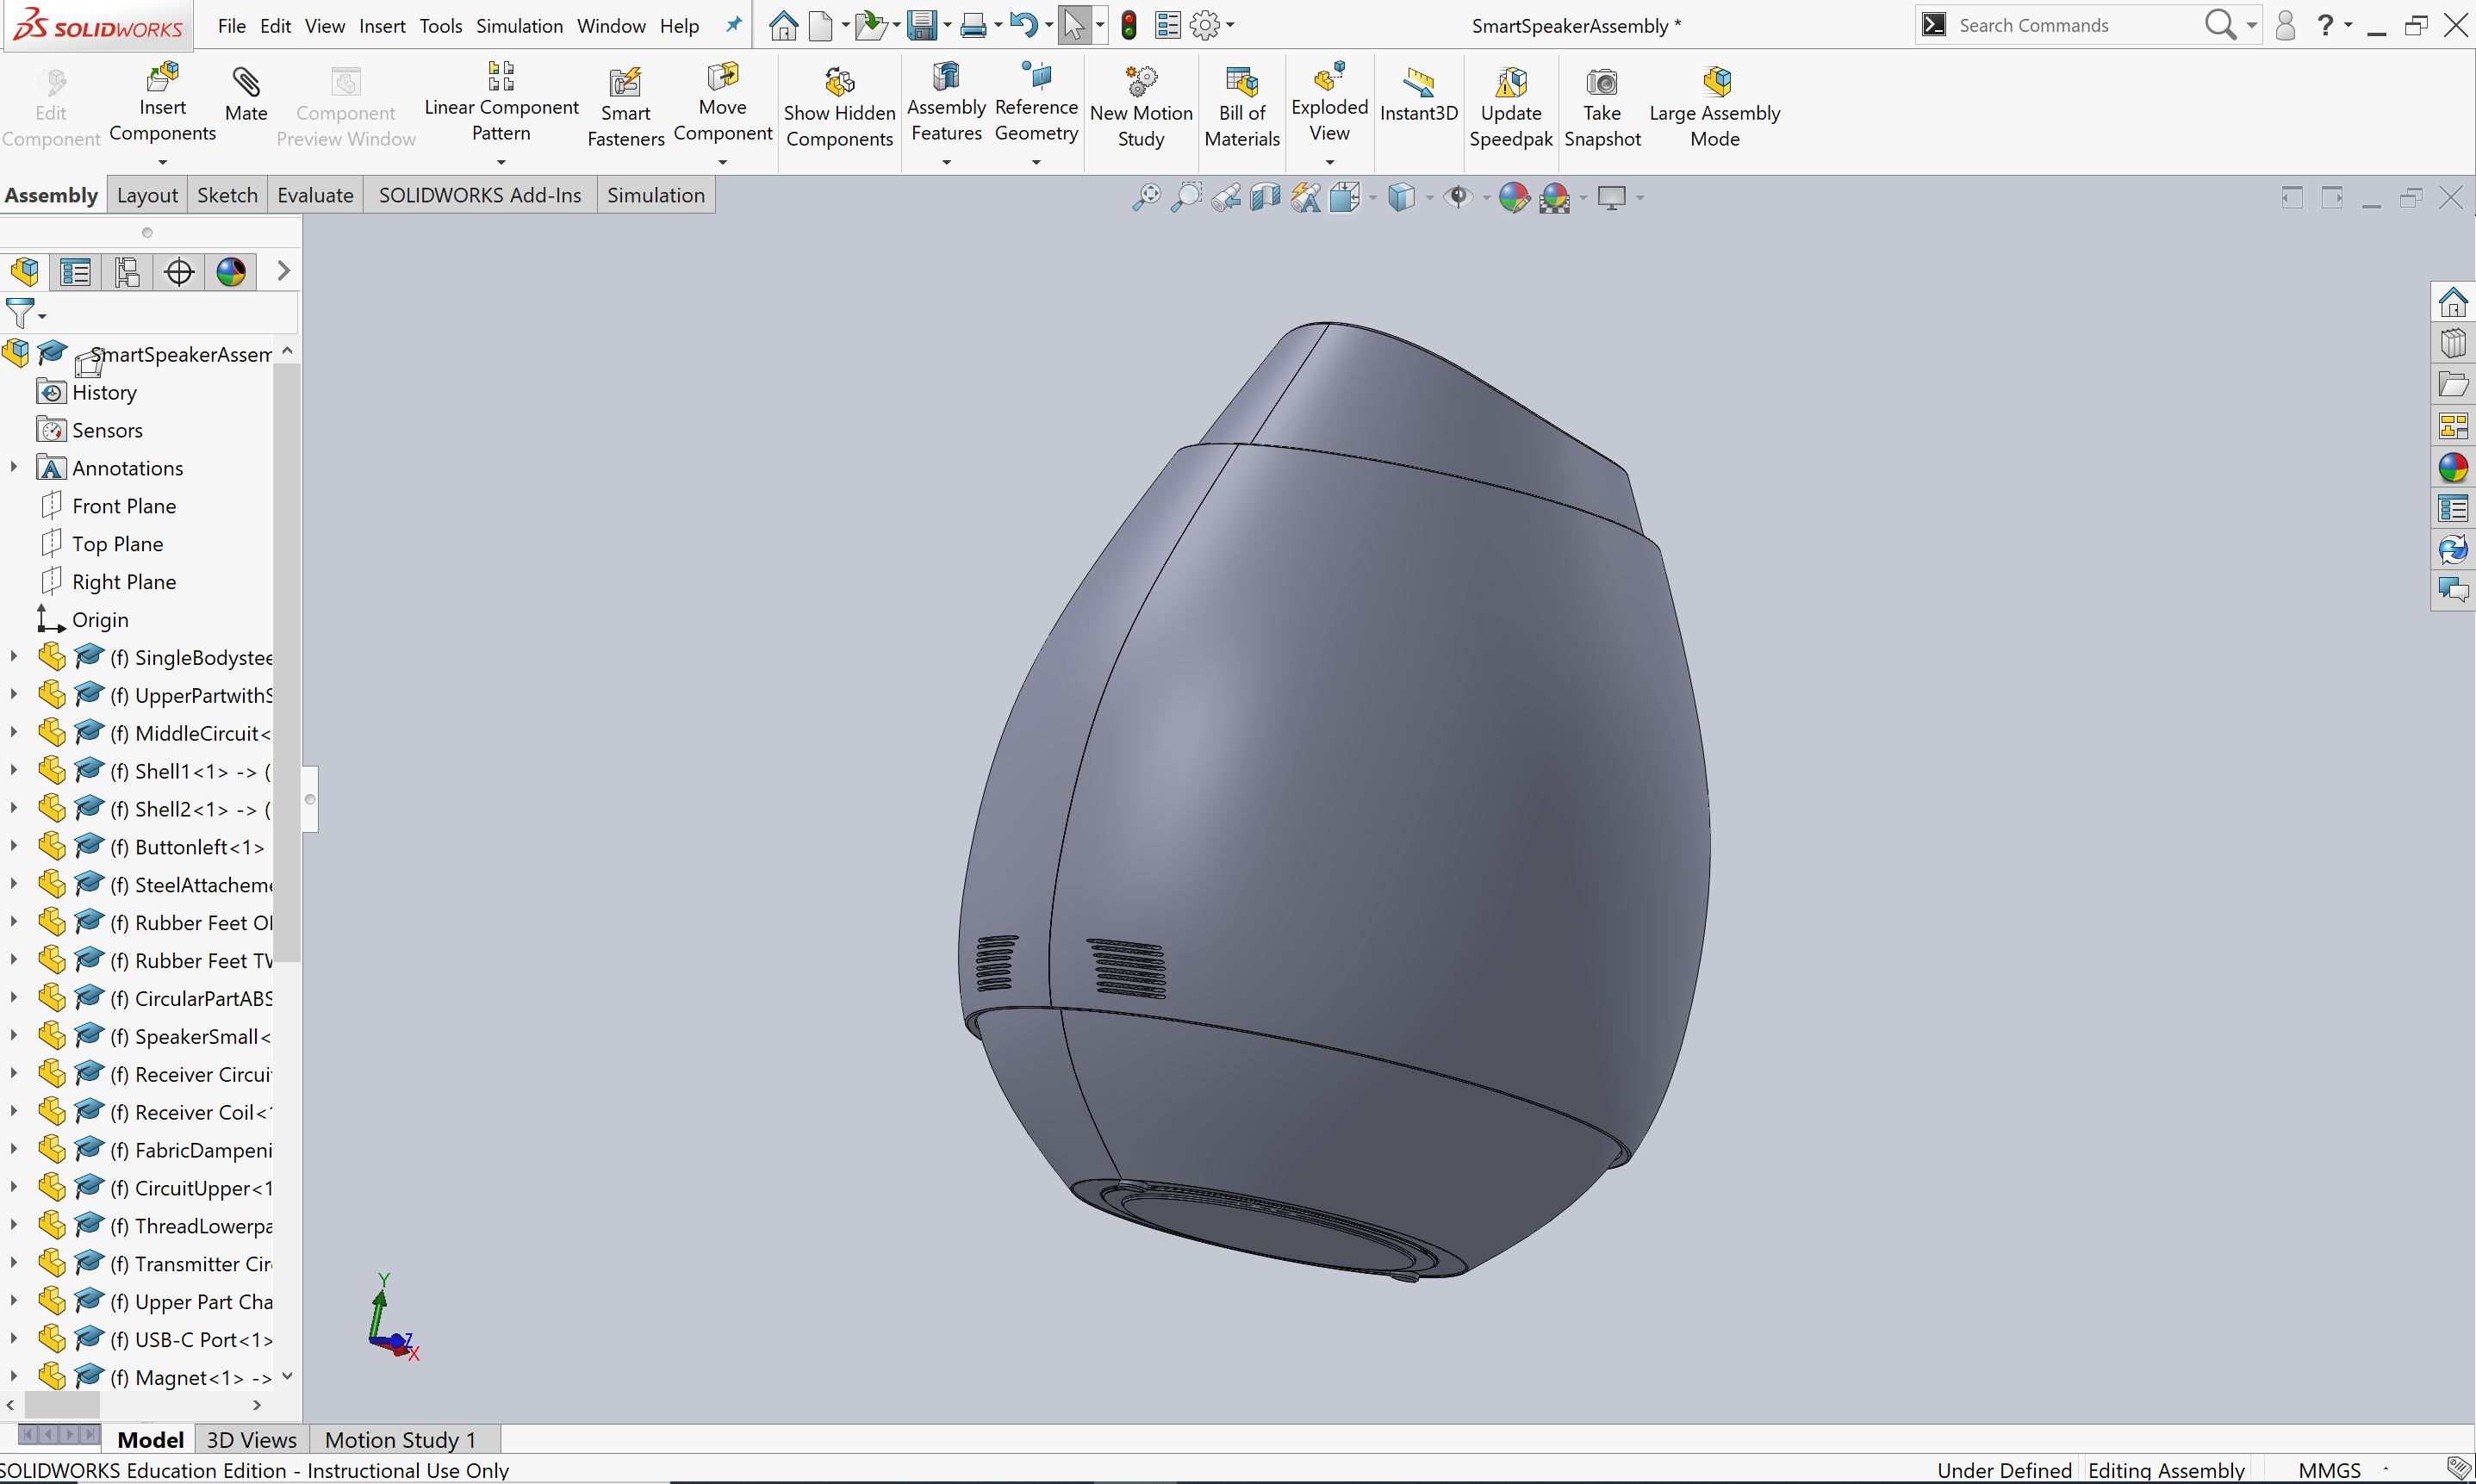Expand the Annotations tree node
Viewport: 2476px width, 1484px height.
pos(14,467)
